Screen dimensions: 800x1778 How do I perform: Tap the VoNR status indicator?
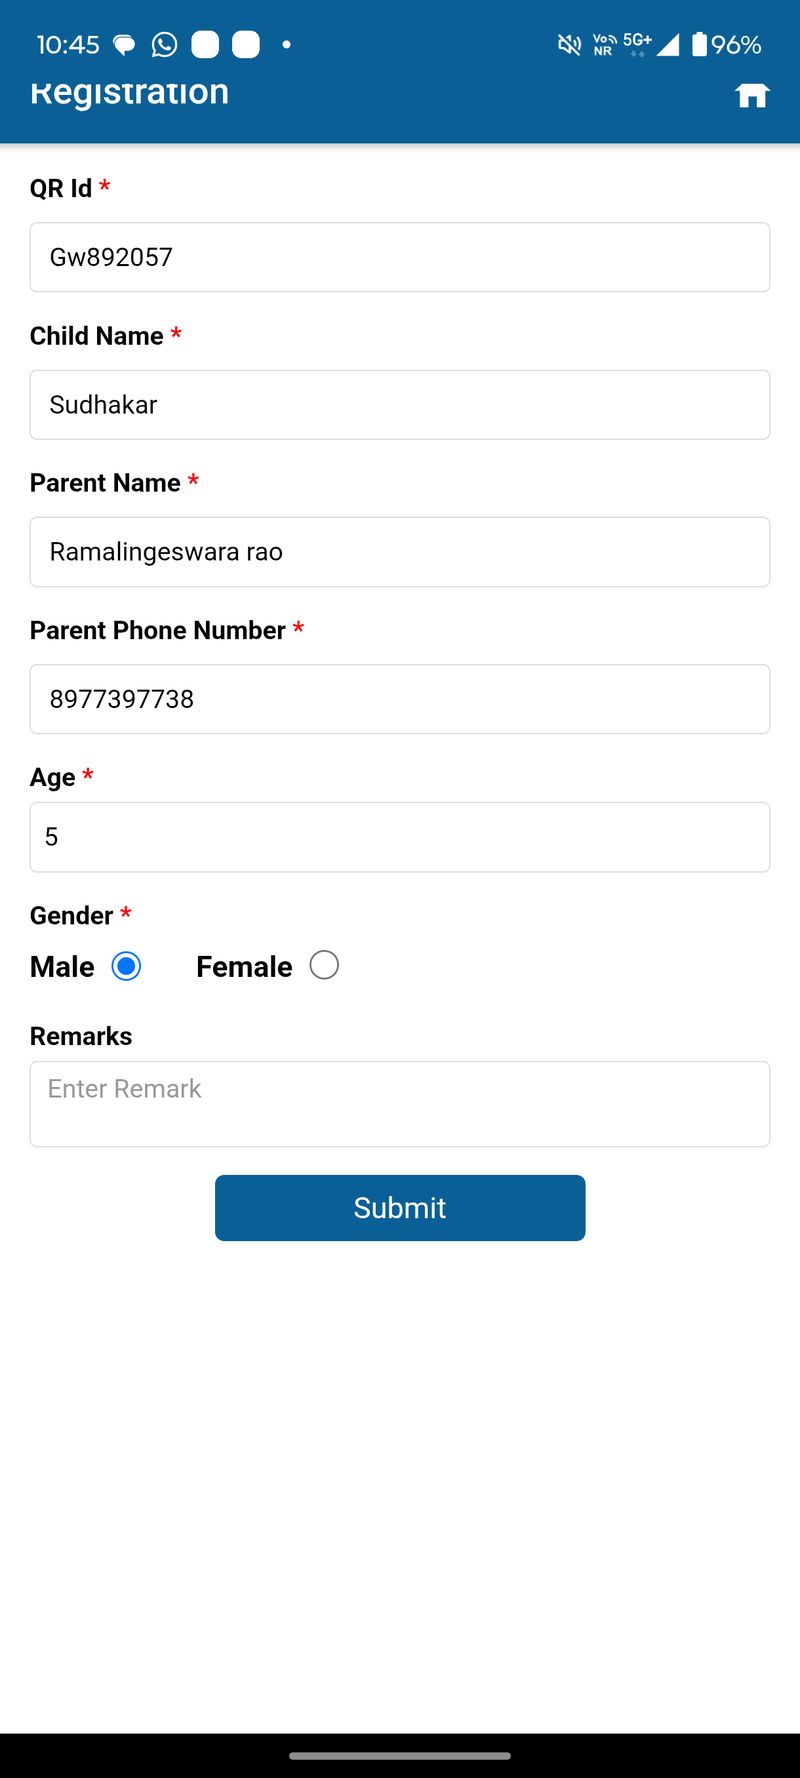pos(604,45)
